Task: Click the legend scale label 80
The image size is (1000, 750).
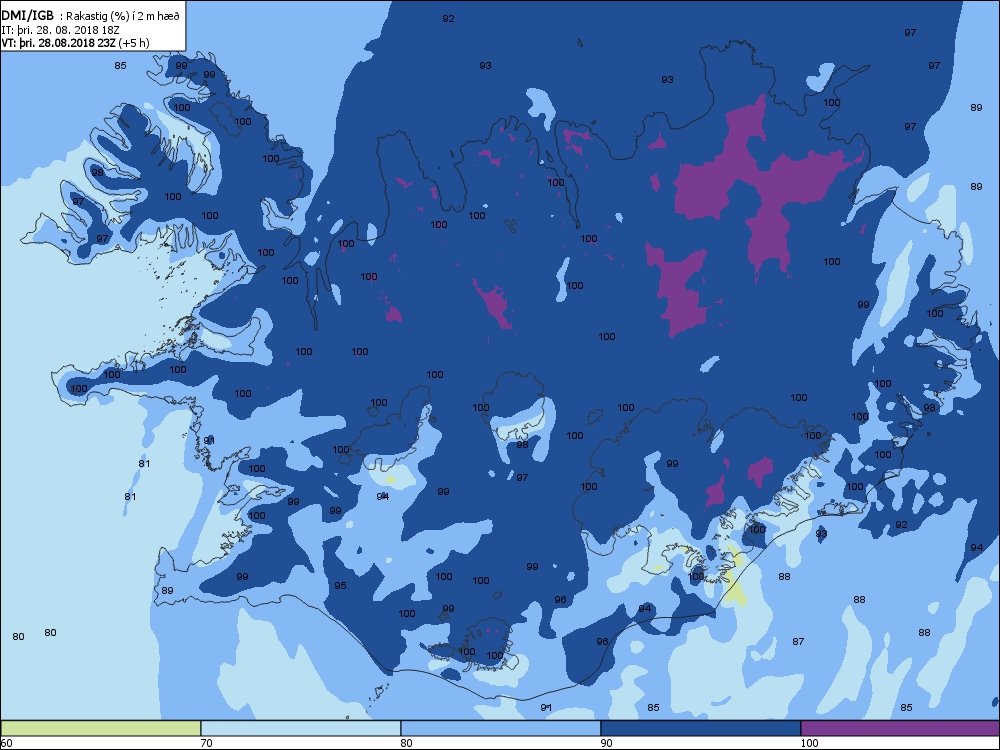Action: pyautogui.click(x=406, y=742)
